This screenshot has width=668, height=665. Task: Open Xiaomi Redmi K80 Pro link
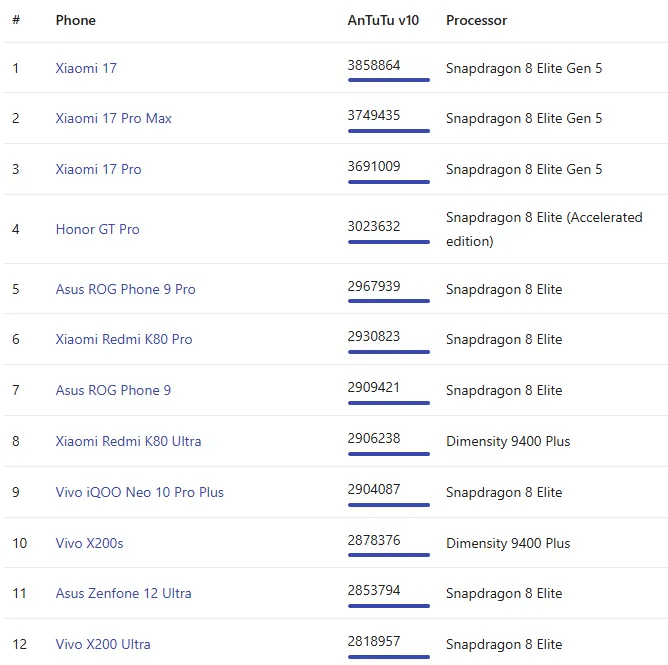pyautogui.click(x=124, y=339)
